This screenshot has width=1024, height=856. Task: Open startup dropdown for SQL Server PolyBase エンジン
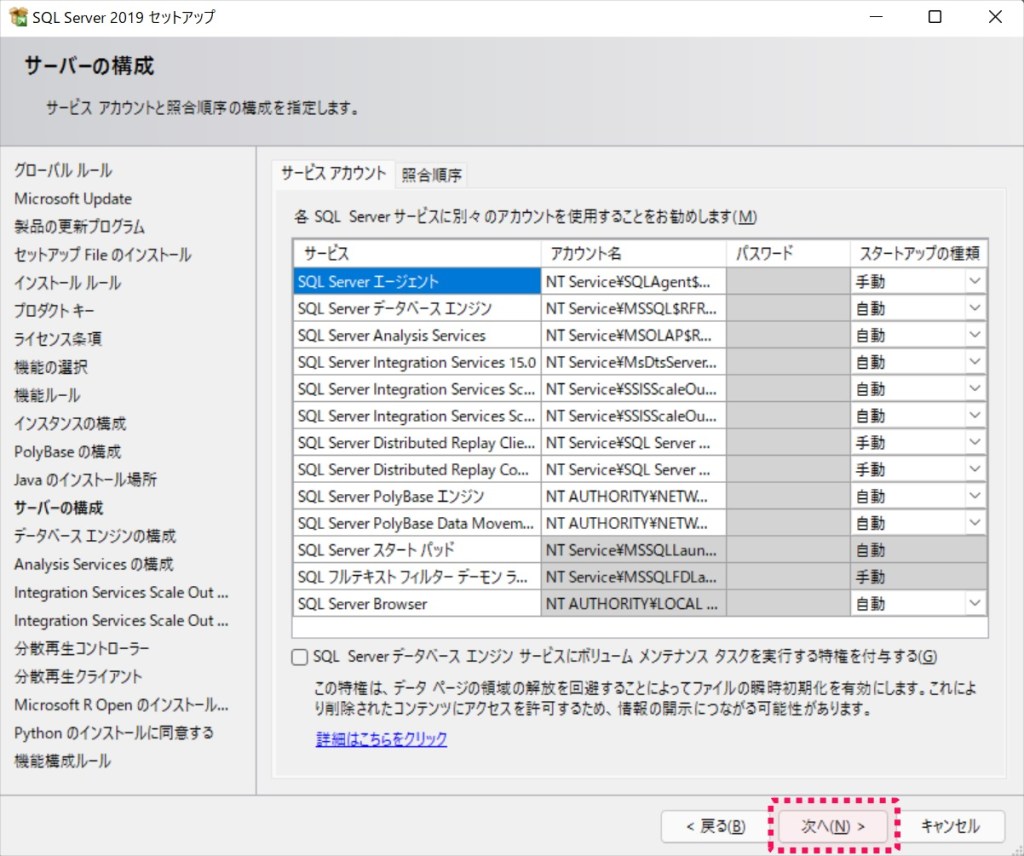pyautogui.click(x=974, y=496)
